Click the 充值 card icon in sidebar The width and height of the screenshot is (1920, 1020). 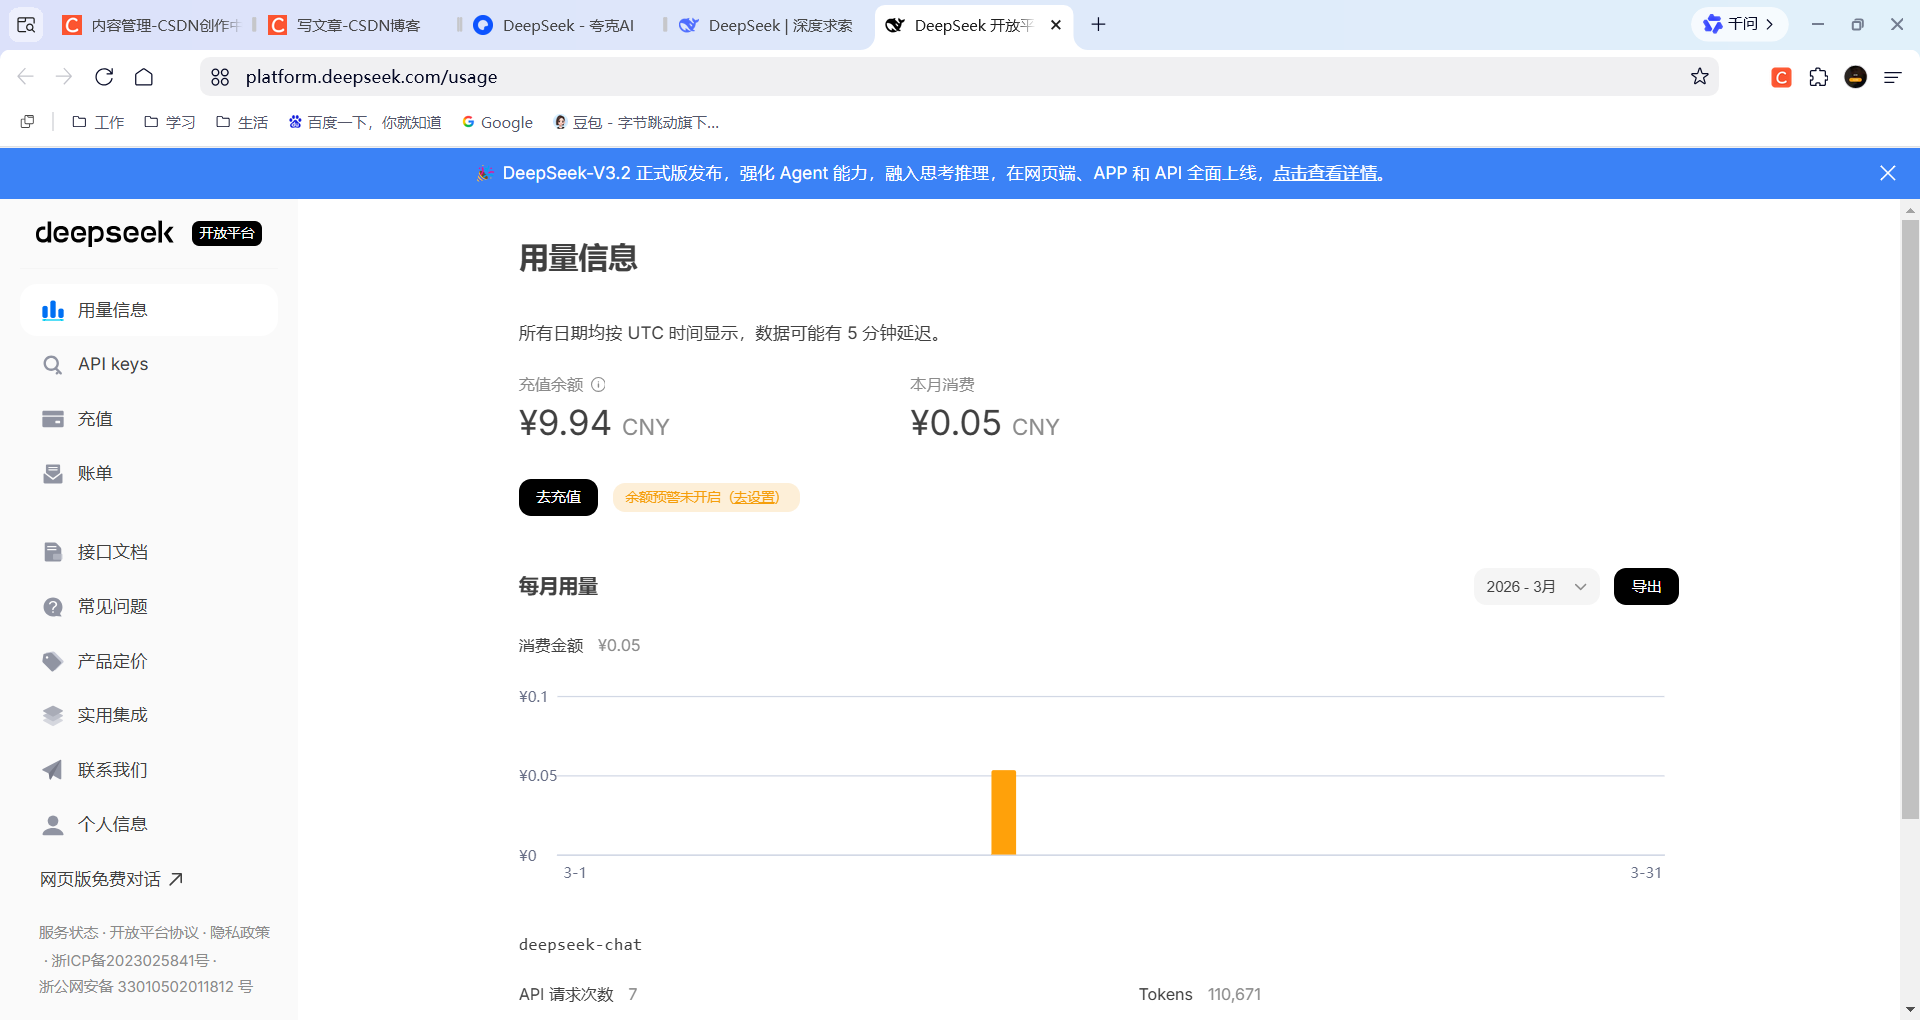(x=52, y=419)
